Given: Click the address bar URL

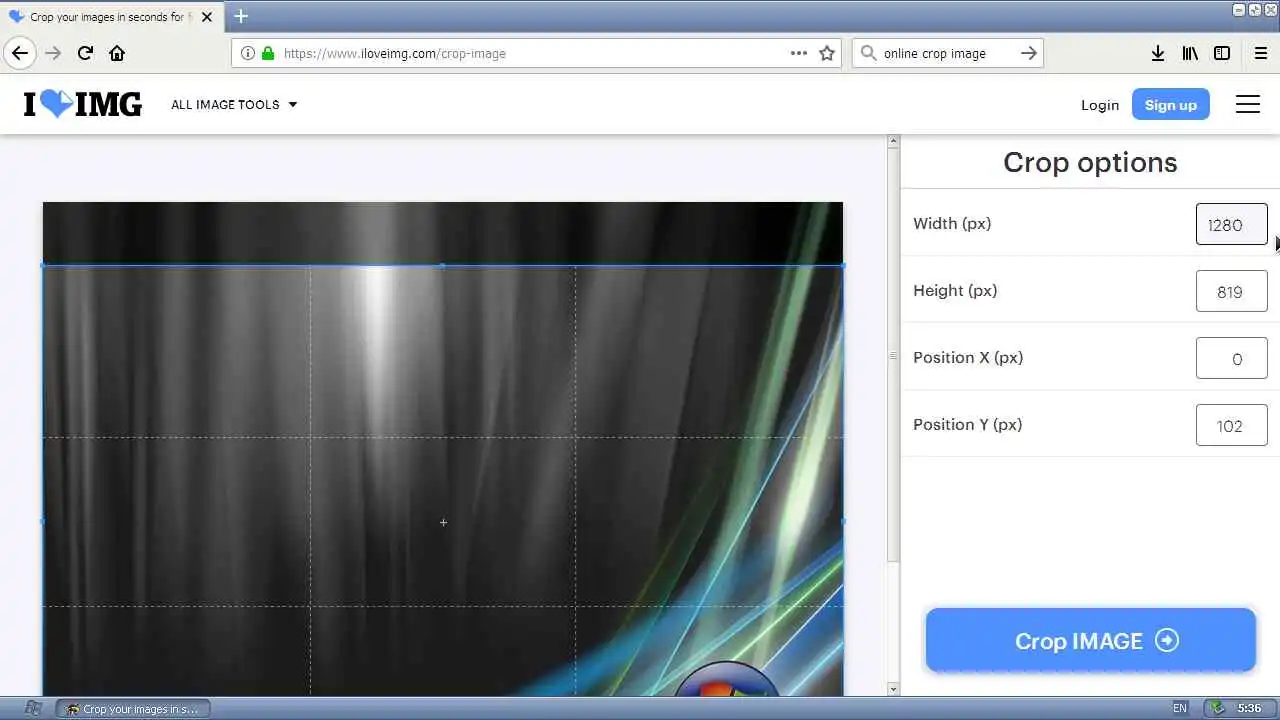Looking at the screenshot, I should tap(395, 53).
